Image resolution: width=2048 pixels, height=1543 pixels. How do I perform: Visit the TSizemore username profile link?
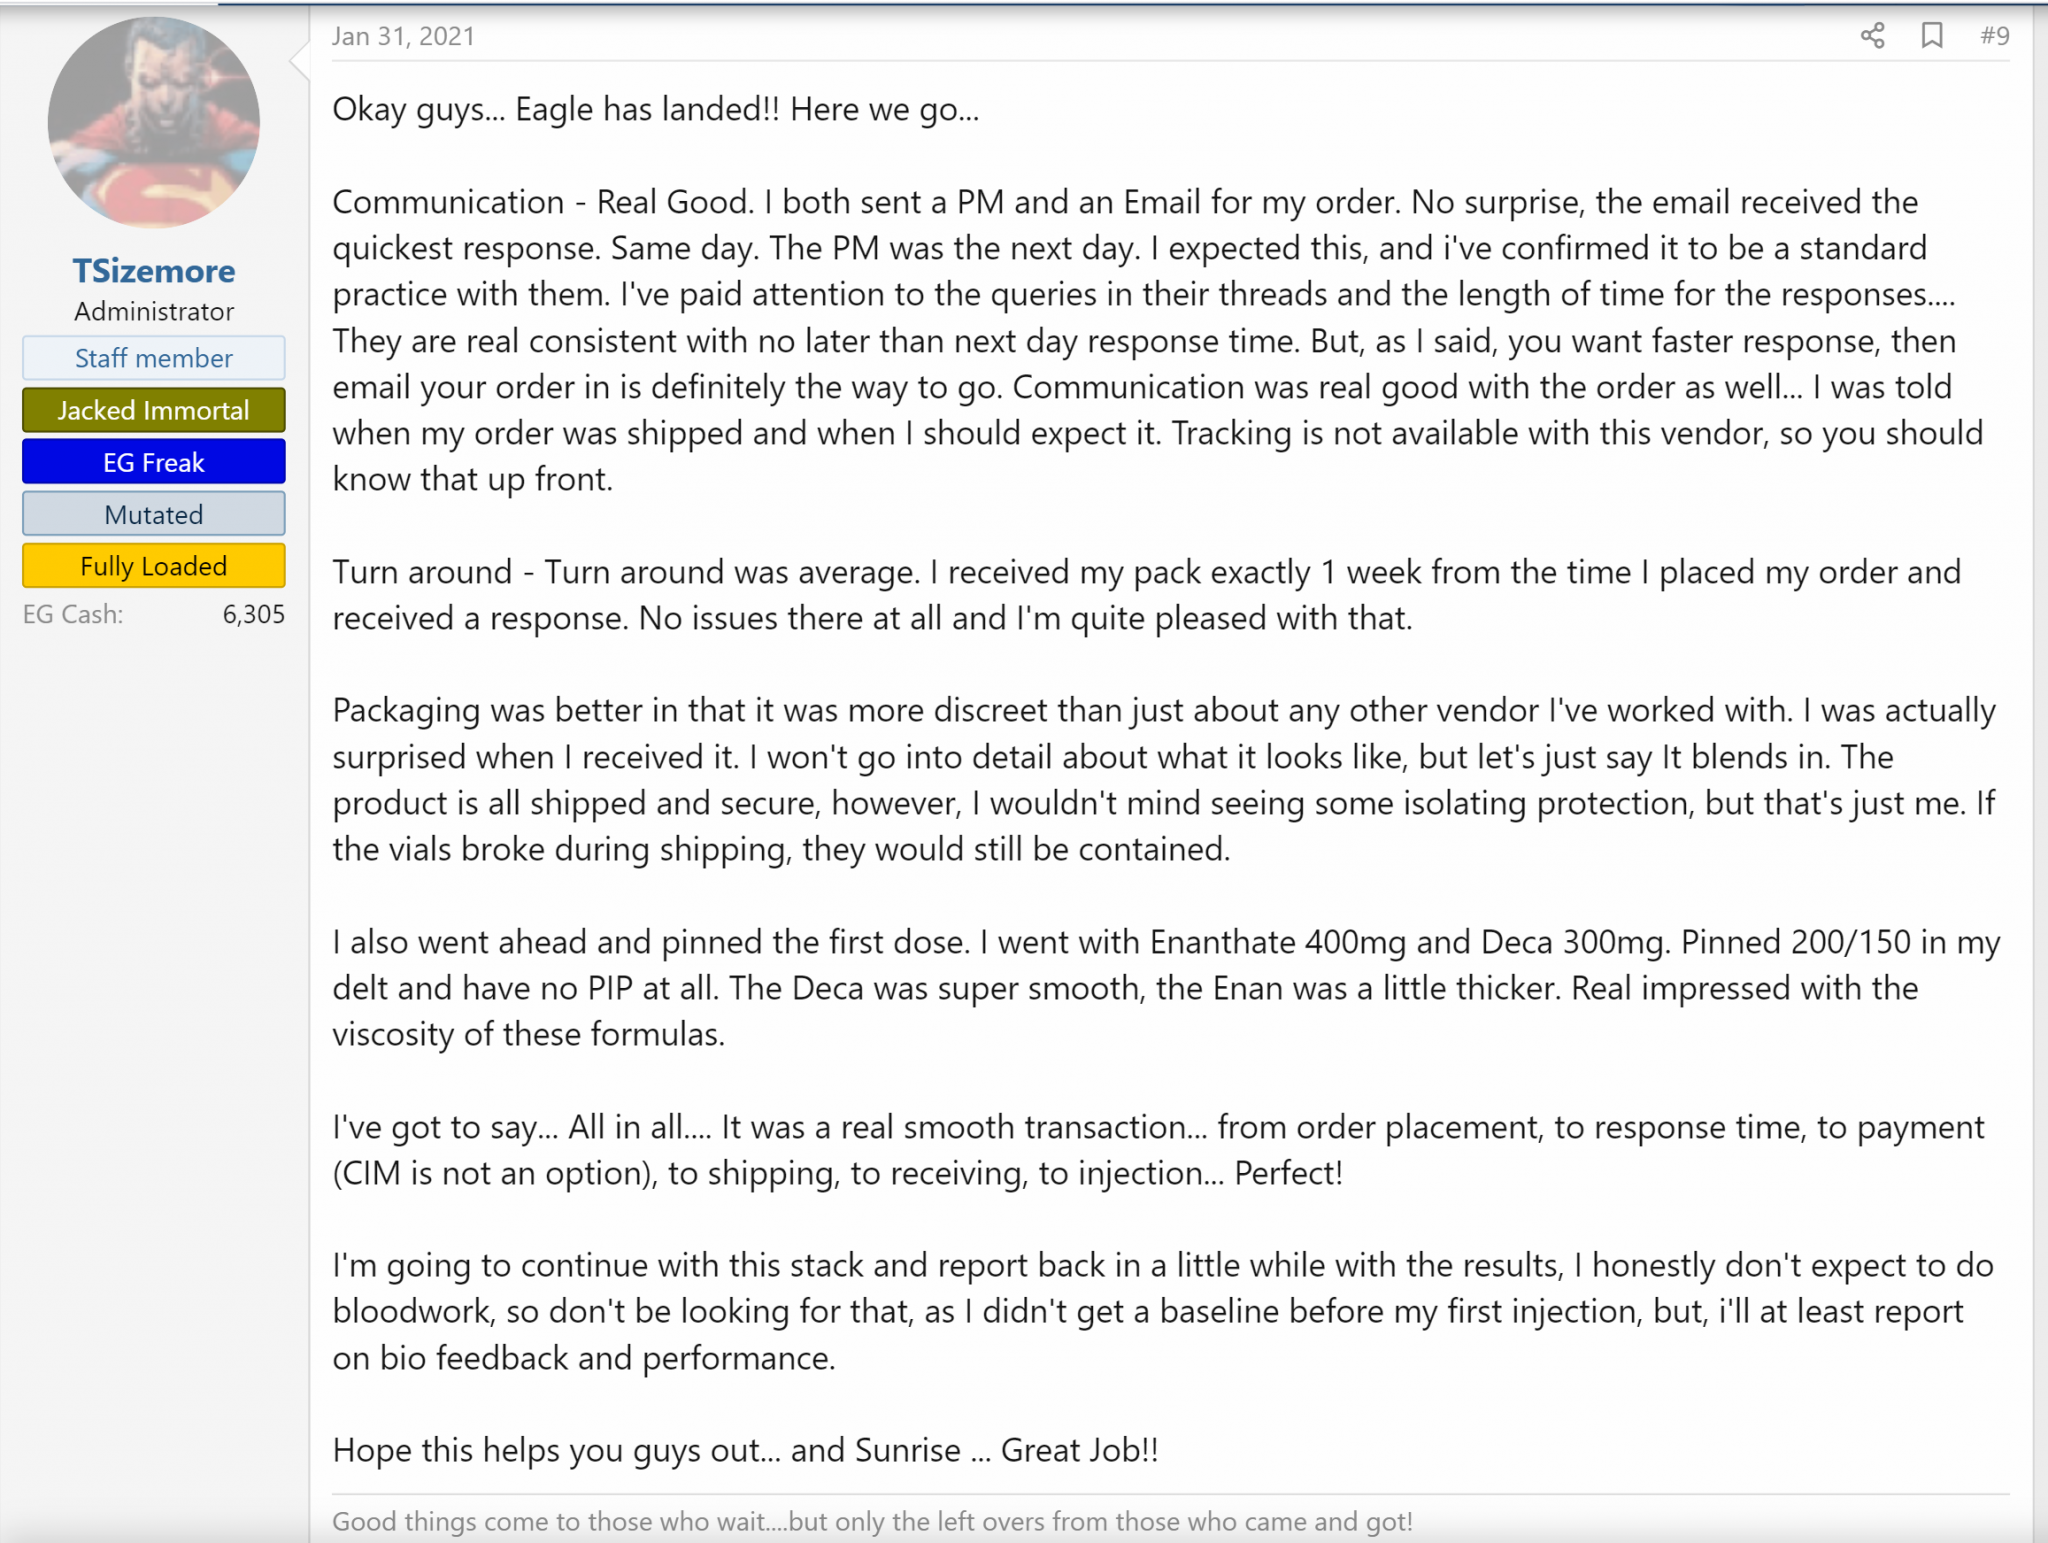tap(154, 271)
